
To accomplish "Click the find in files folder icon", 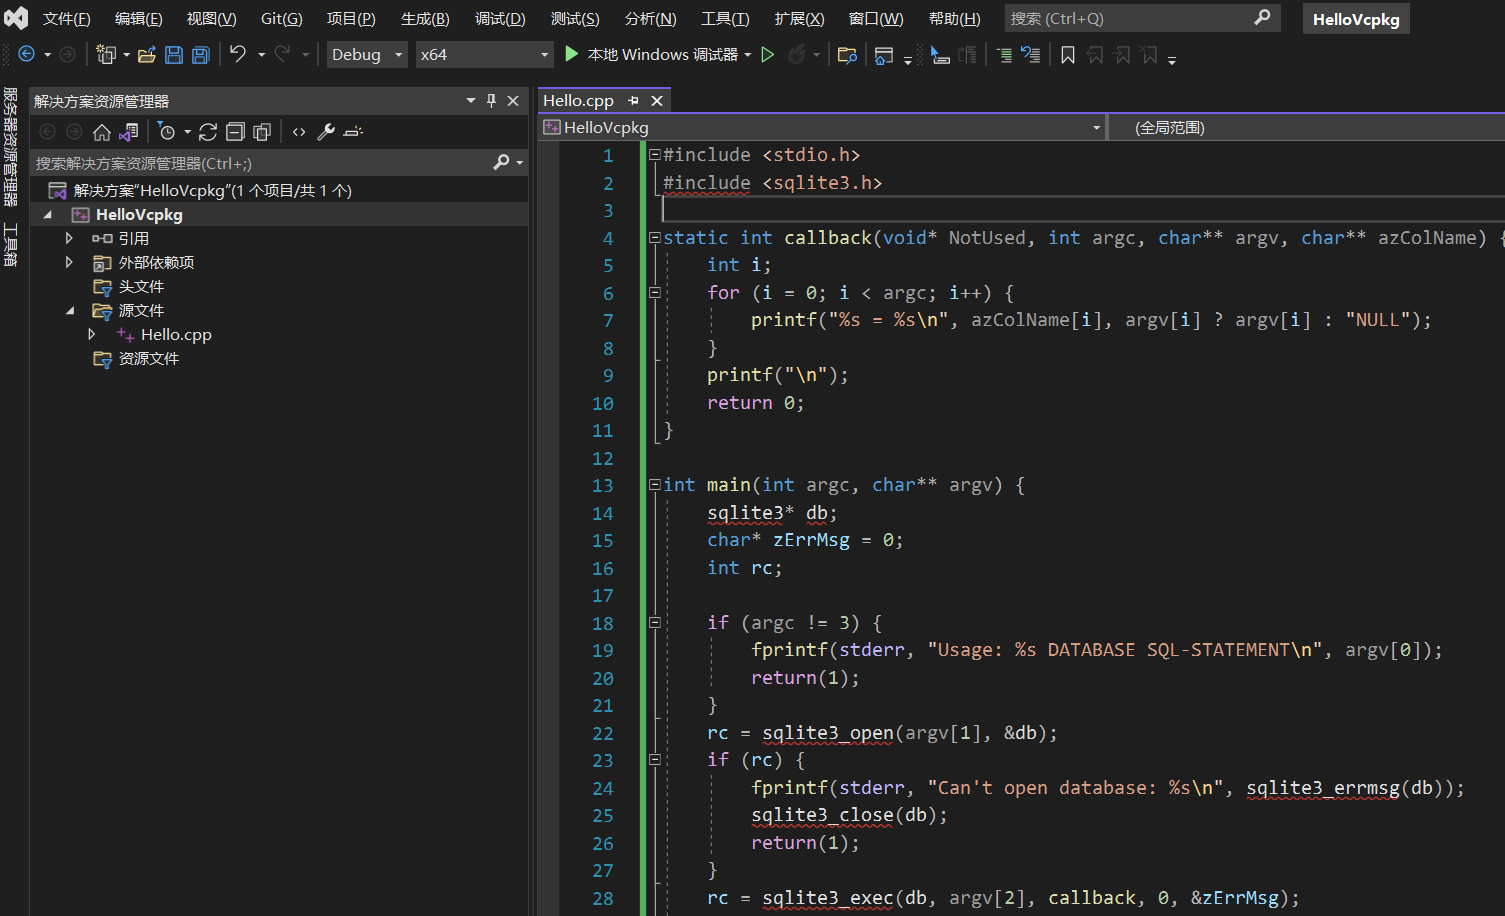I will [847, 55].
